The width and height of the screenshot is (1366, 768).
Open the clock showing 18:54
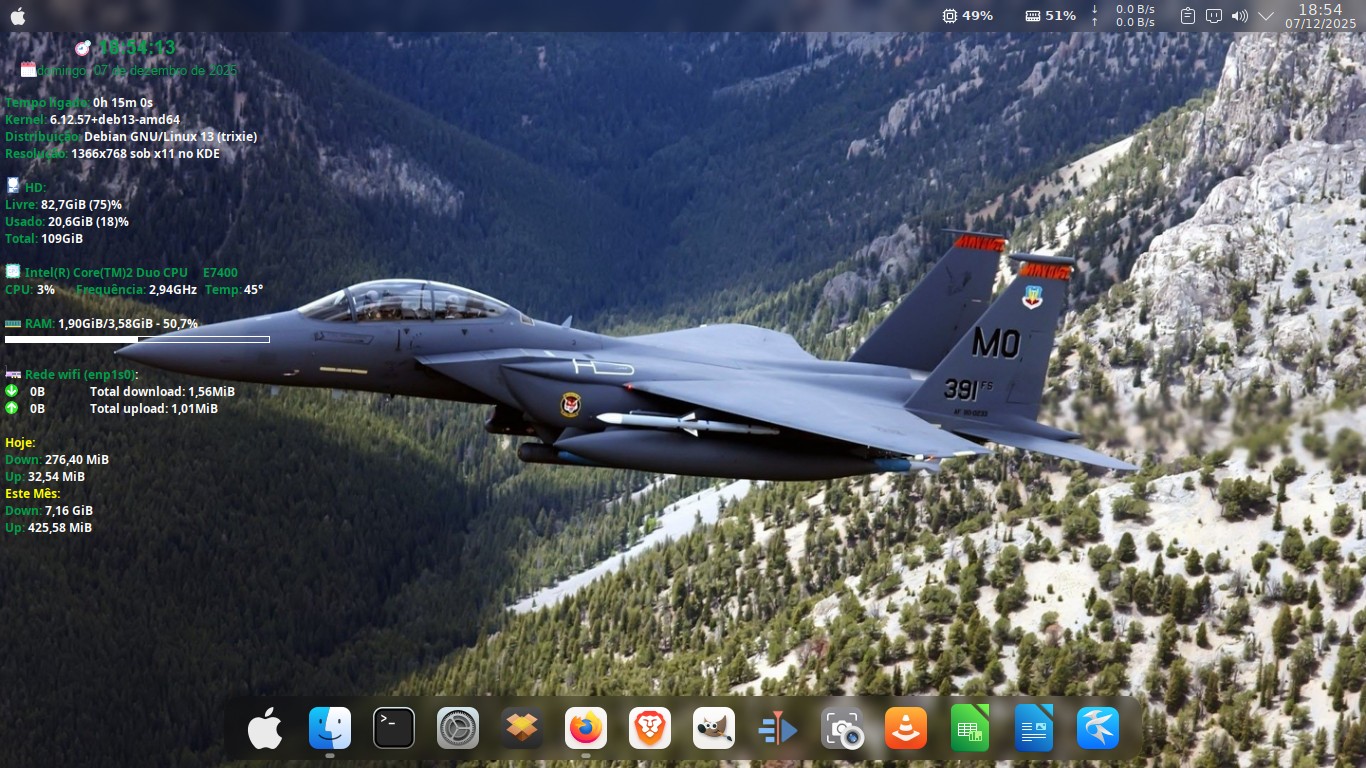(x=1320, y=16)
